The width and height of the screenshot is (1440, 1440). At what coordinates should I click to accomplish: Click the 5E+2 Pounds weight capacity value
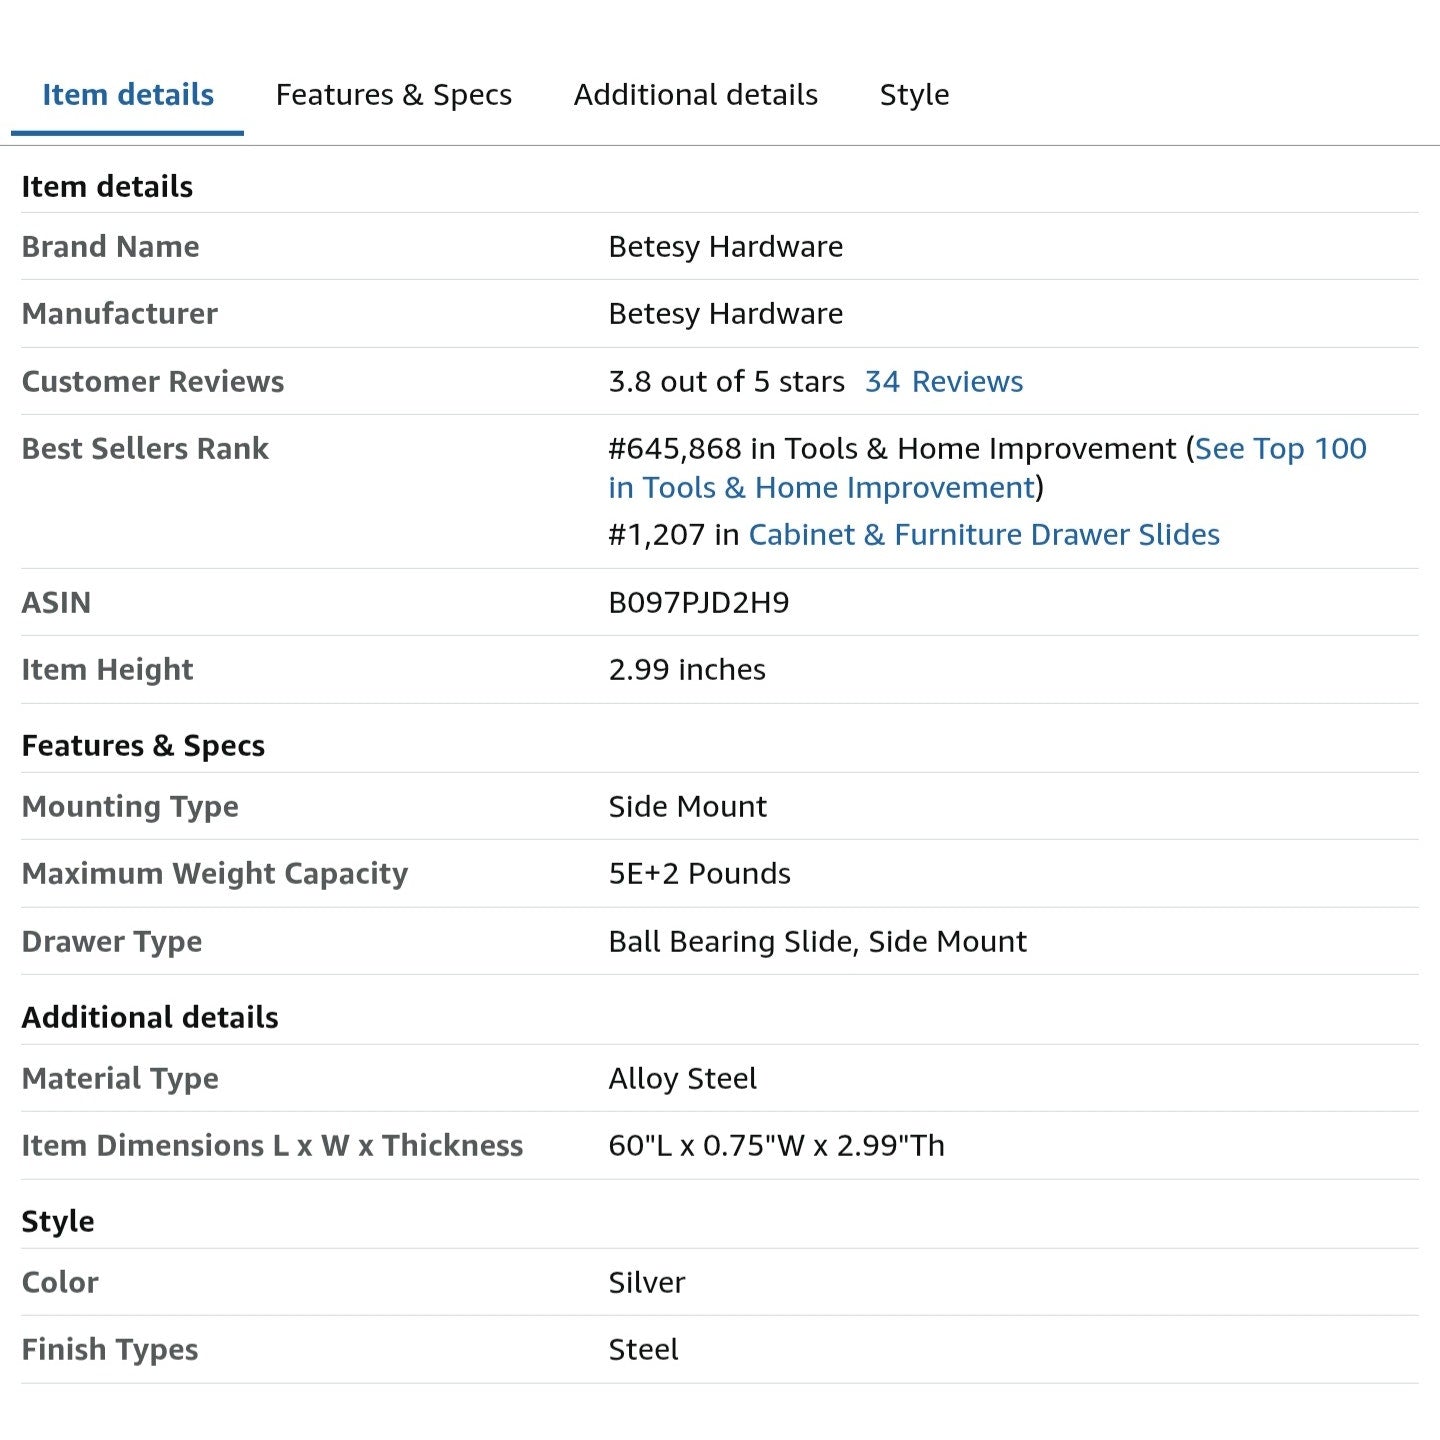pos(699,874)
